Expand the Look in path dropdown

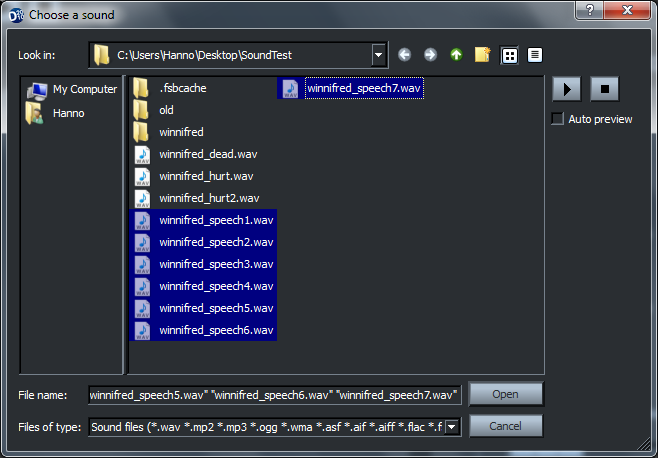click(378, 55)
